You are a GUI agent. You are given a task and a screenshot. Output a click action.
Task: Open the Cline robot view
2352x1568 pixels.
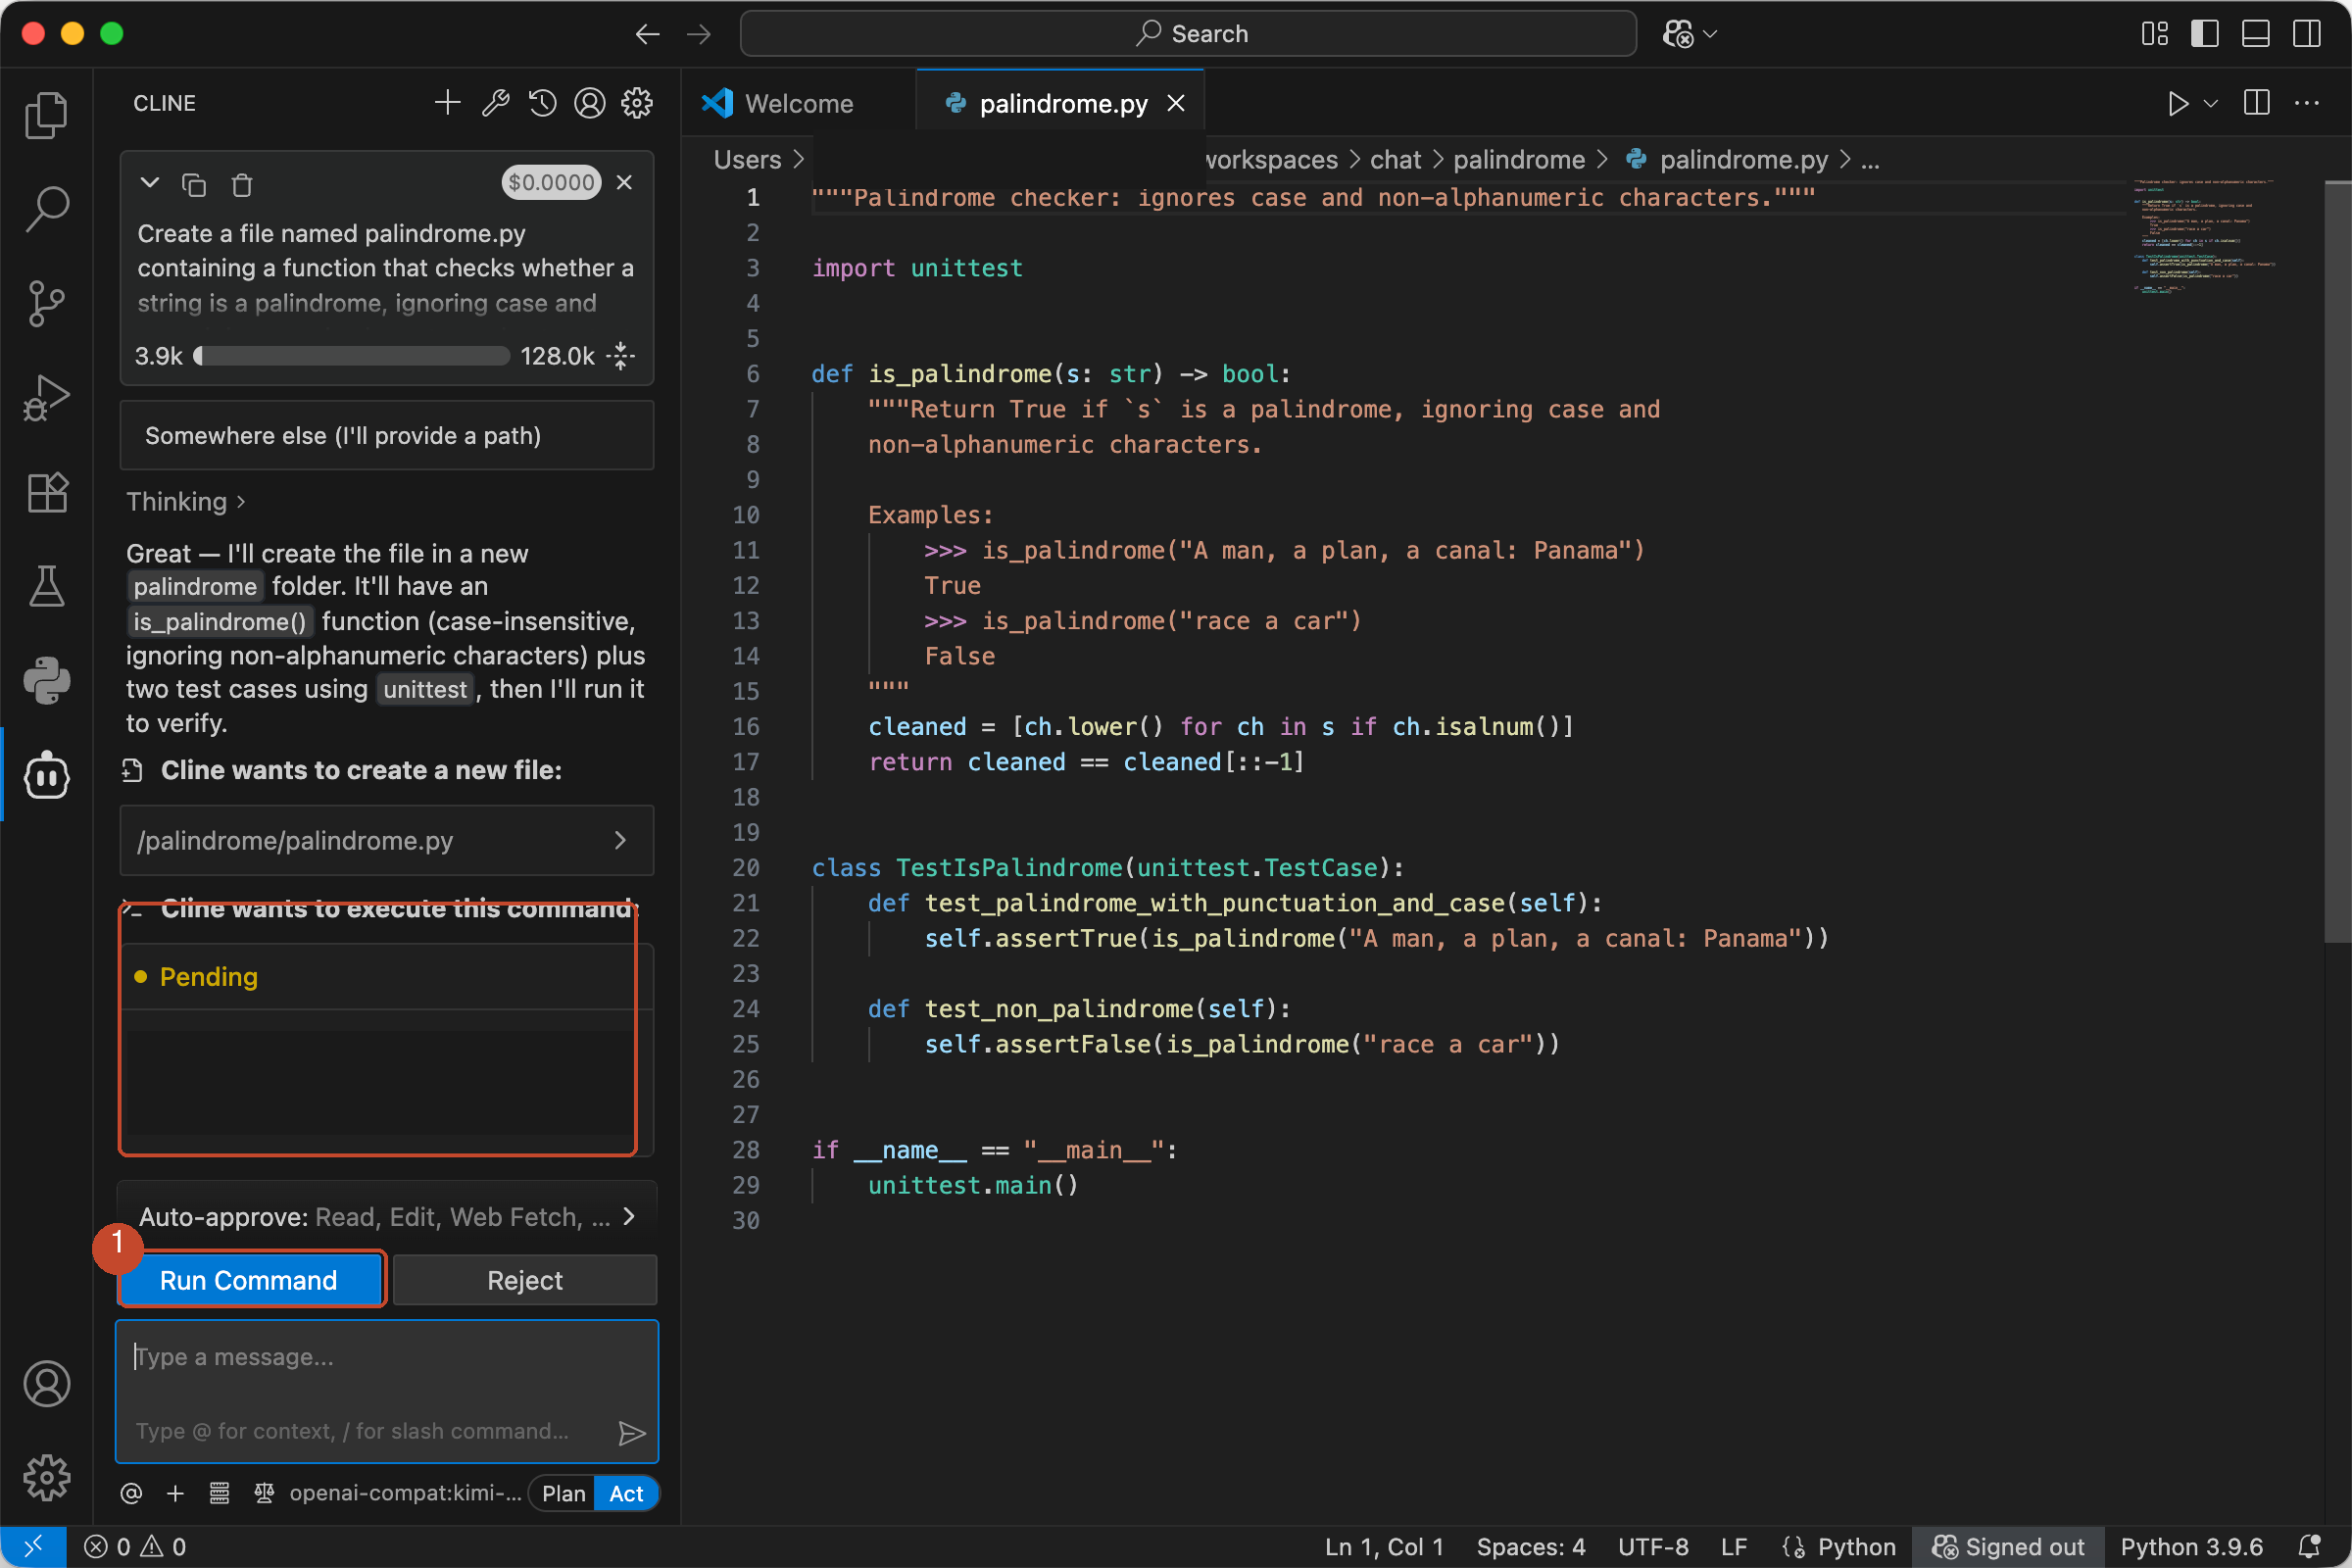46,775
